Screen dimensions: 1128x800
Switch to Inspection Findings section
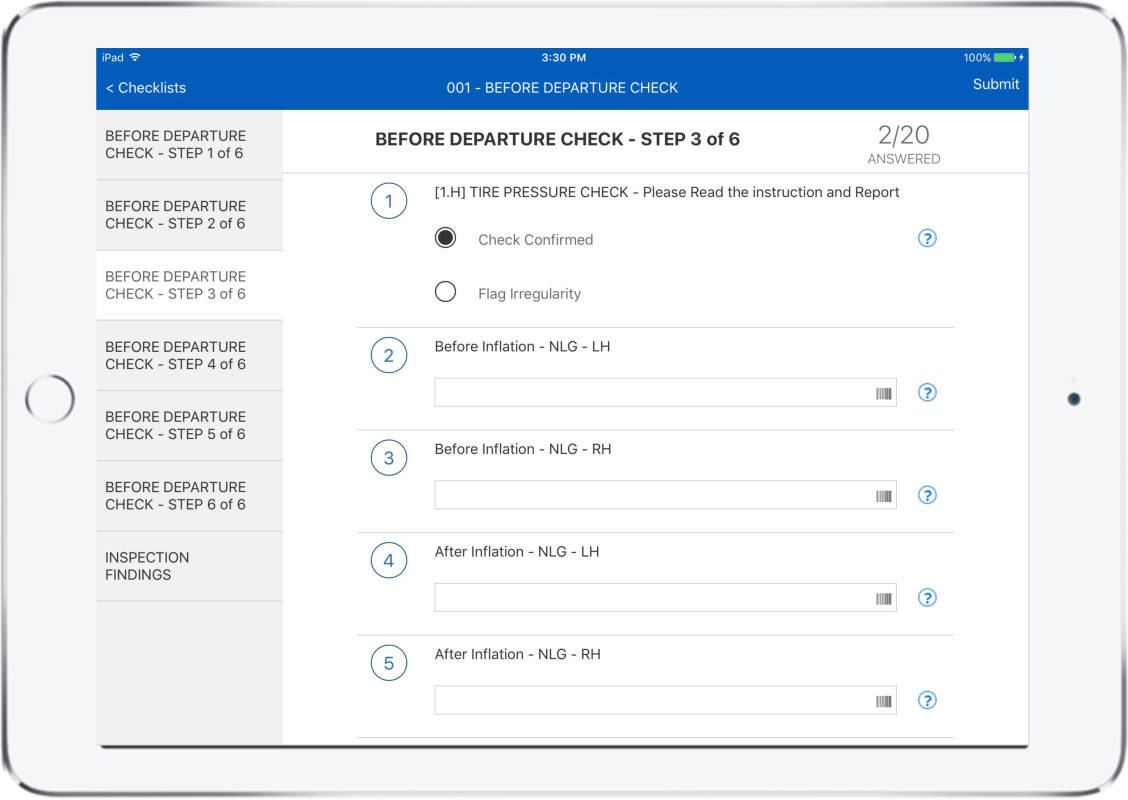click(189, 566)
